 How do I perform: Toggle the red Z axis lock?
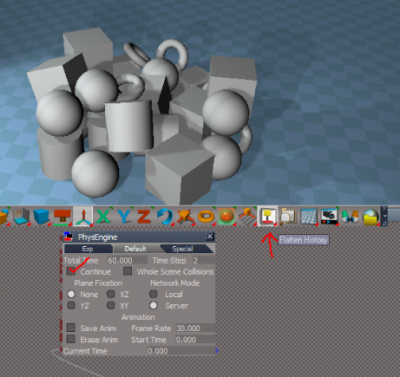144,217
